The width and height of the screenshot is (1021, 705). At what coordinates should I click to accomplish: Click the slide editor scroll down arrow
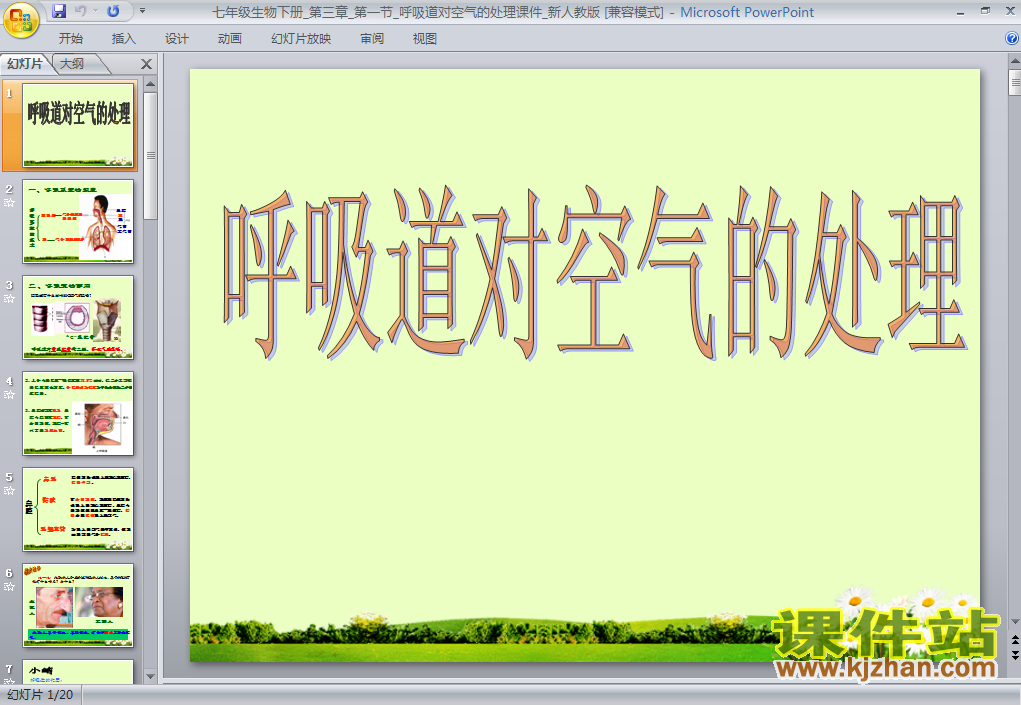point(1014,622)
